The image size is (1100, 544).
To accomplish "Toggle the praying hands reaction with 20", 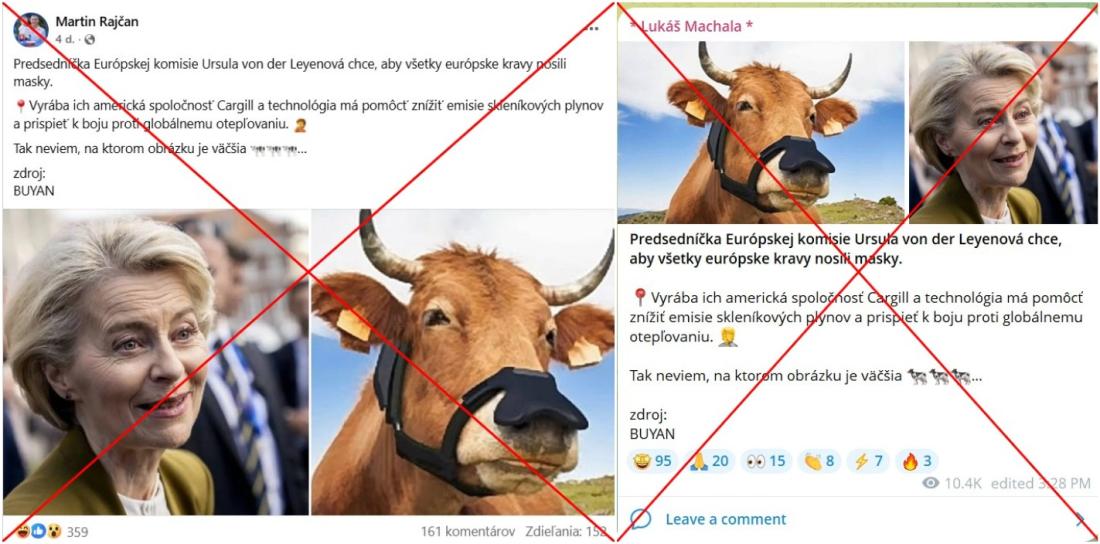I will [x=709, y=461].
